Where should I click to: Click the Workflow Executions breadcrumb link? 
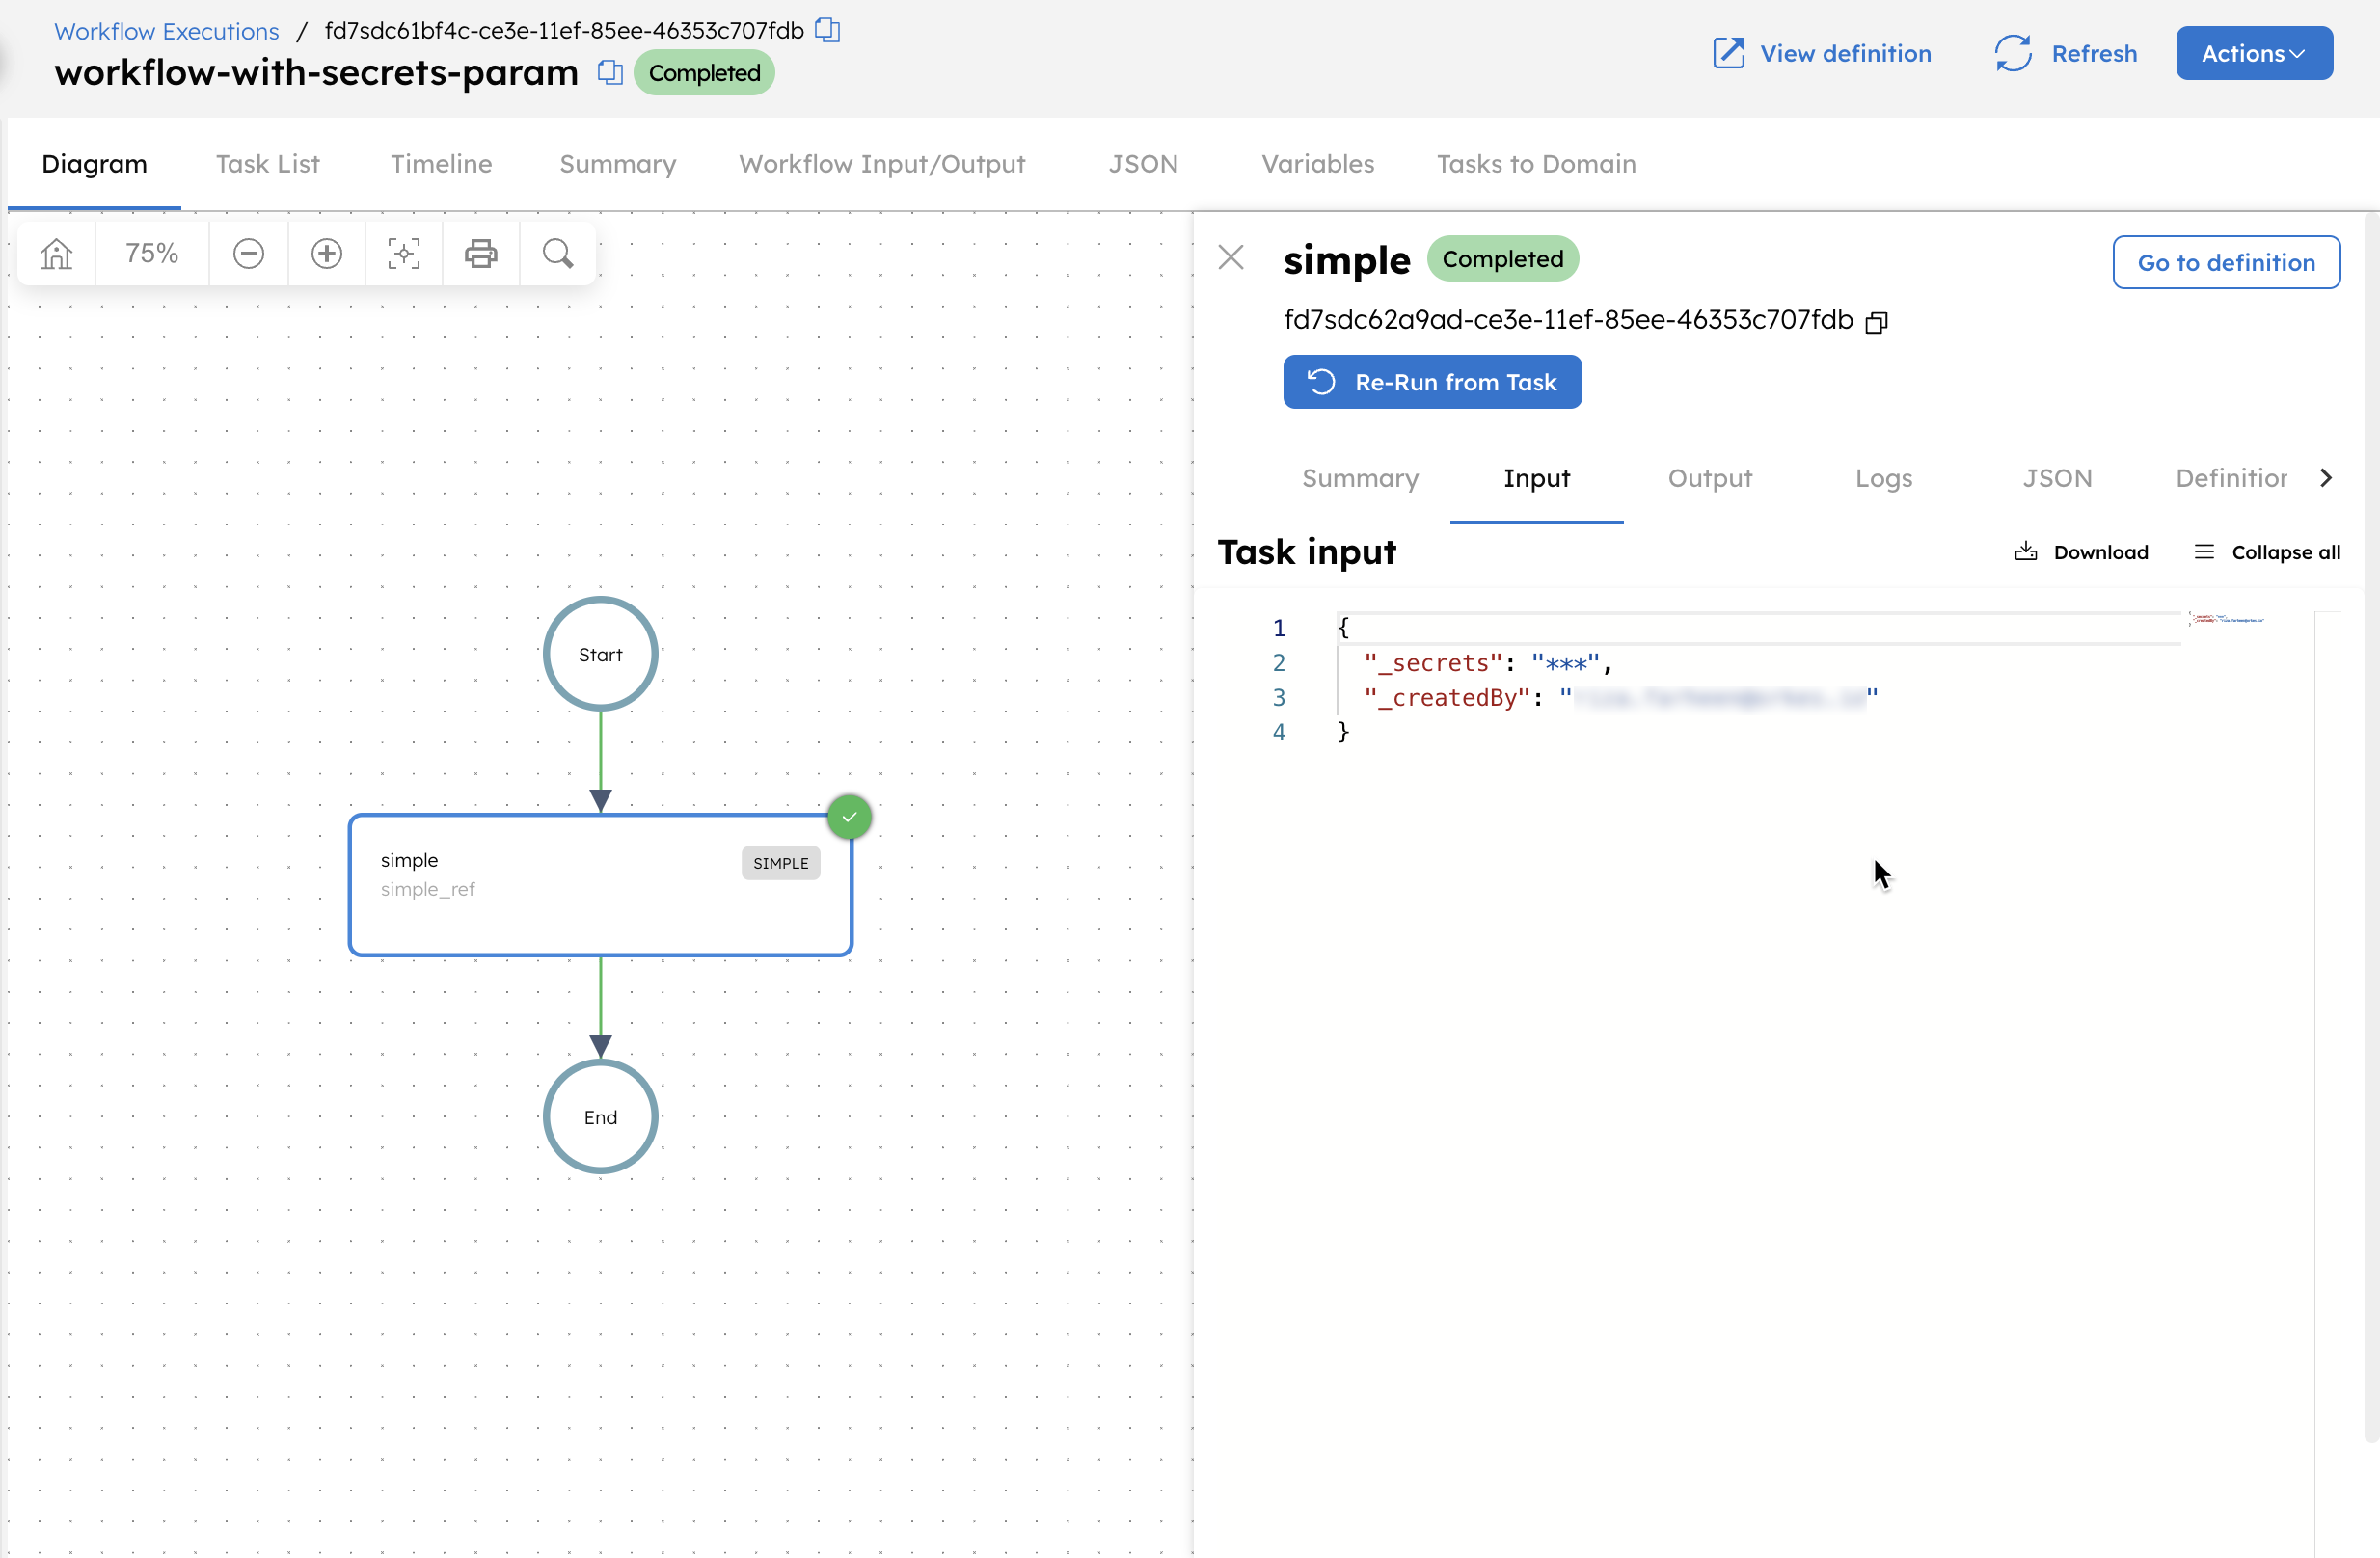click(166, 31)
